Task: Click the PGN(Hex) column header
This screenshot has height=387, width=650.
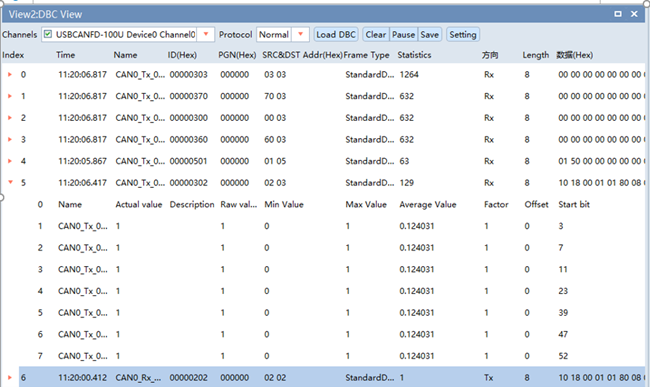Action: click(x=237, y=55)
